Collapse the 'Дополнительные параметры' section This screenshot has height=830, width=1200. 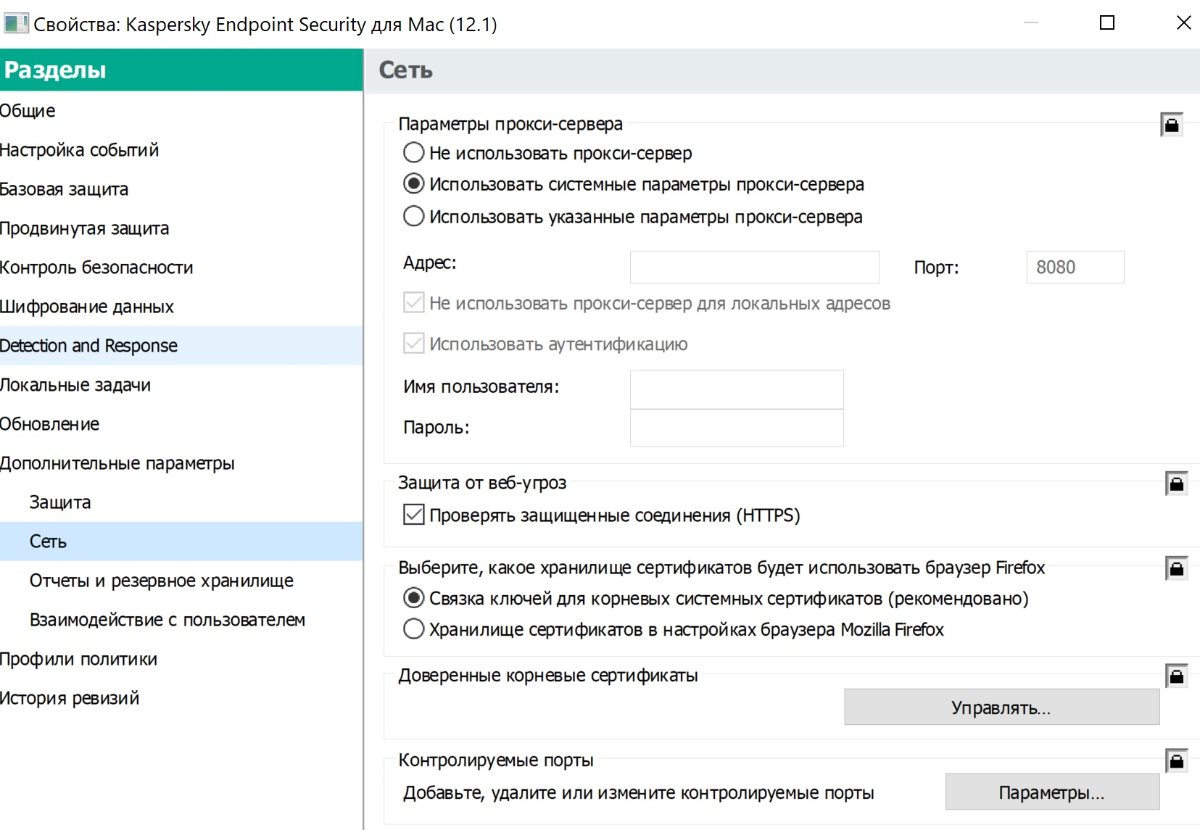[x=181, y=463]
